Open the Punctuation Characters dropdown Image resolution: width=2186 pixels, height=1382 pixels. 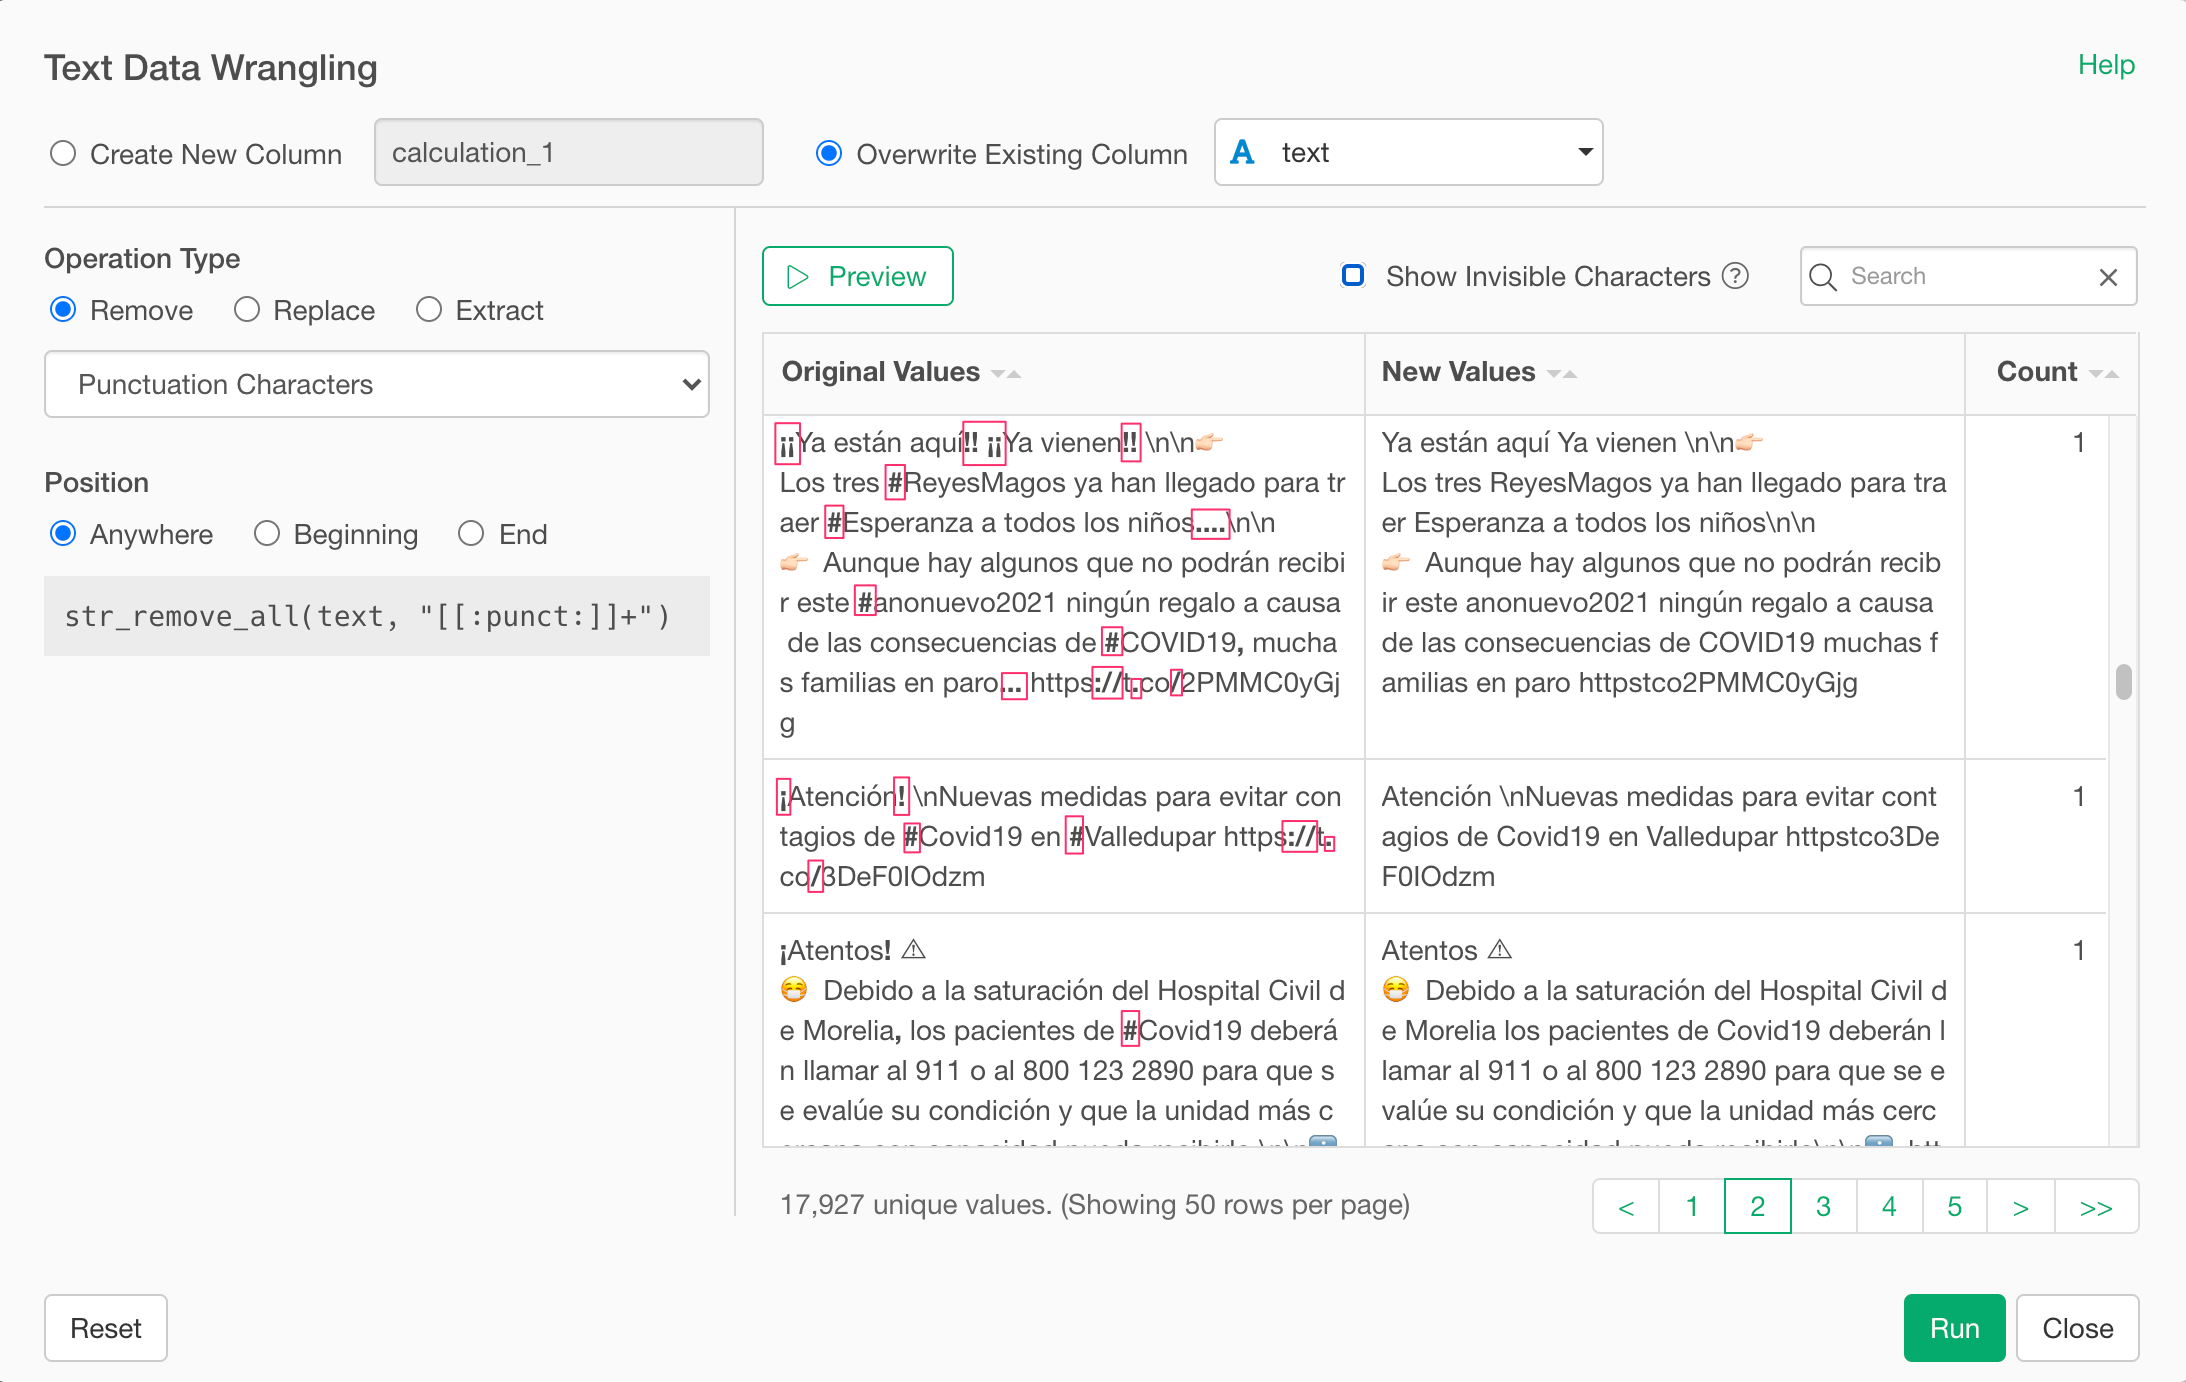pyautogui.click(x=376, y=384)
